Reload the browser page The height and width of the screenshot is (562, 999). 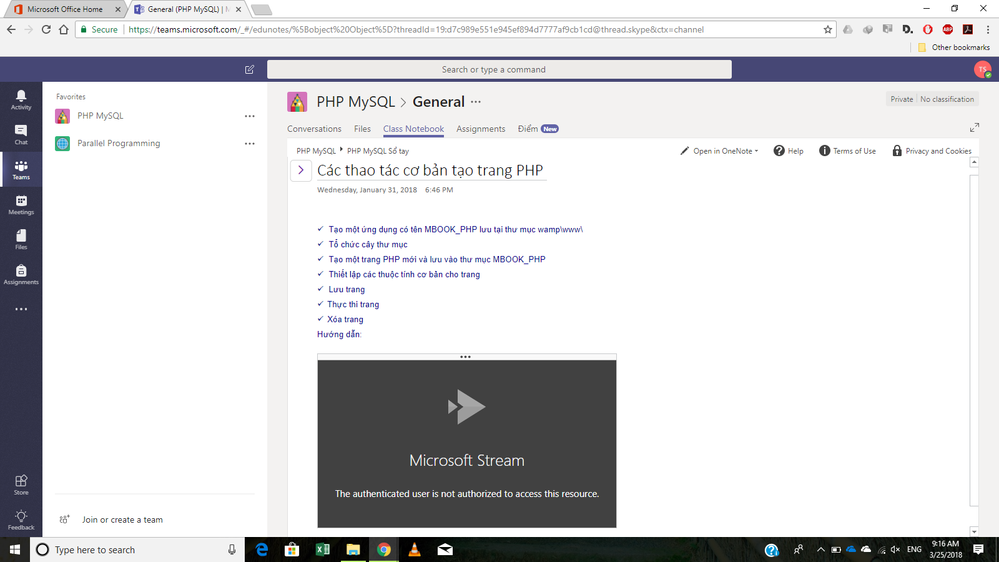click(x=46, y=29)
